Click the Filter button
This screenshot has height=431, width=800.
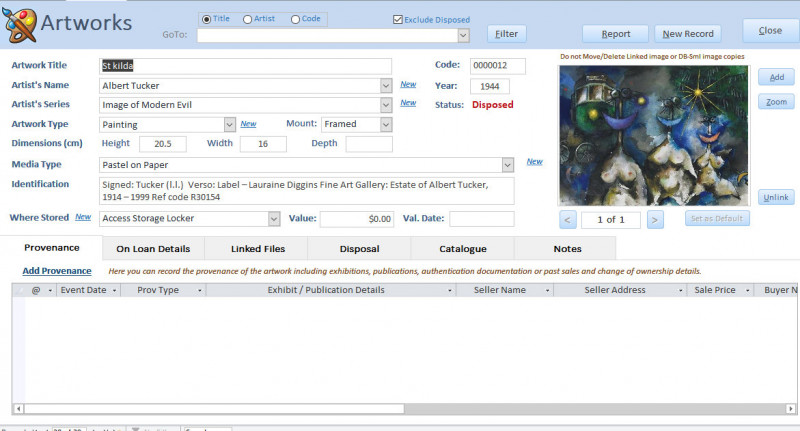pyautogui.click(x=506, y=34)
